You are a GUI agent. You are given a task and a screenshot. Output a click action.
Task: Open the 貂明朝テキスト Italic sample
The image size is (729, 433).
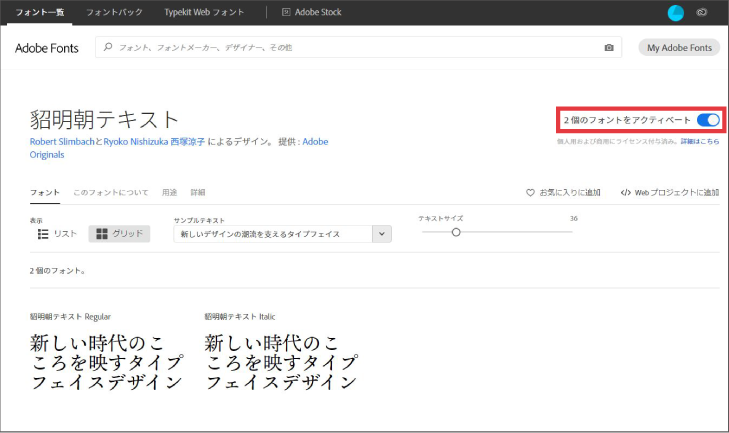coord(281,362)
